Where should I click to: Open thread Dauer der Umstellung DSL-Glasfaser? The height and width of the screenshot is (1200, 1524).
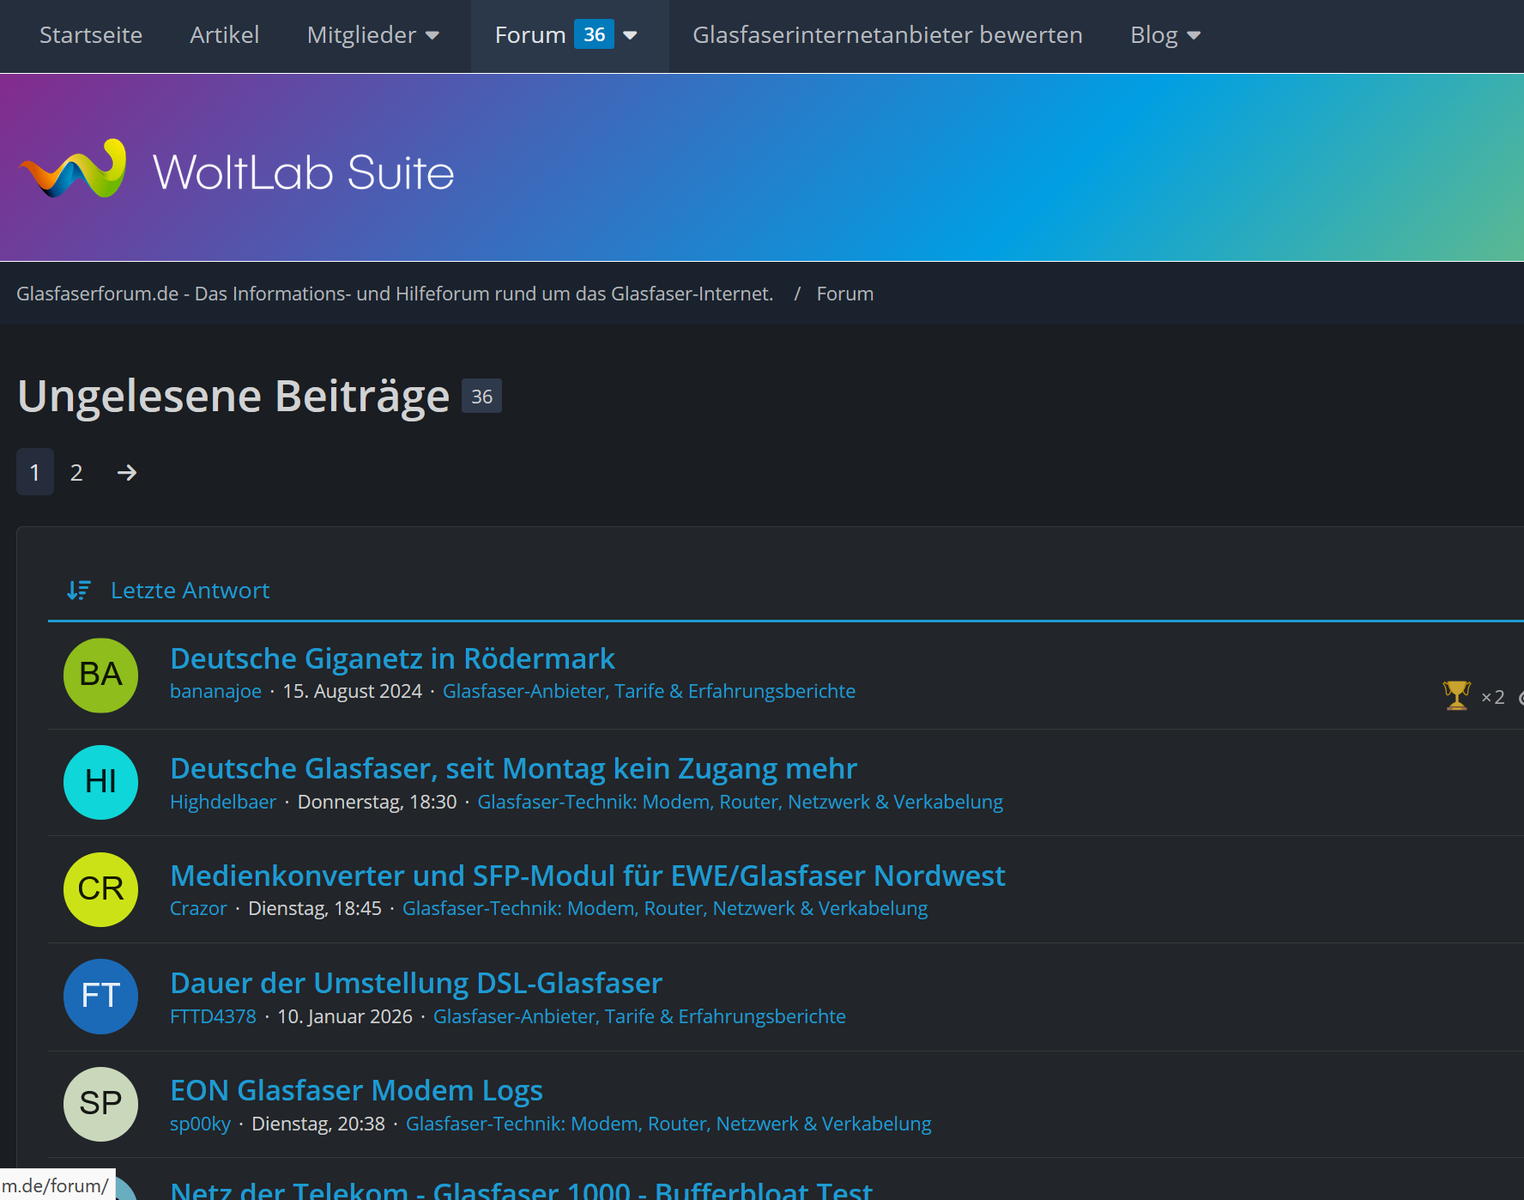point(416,983)
